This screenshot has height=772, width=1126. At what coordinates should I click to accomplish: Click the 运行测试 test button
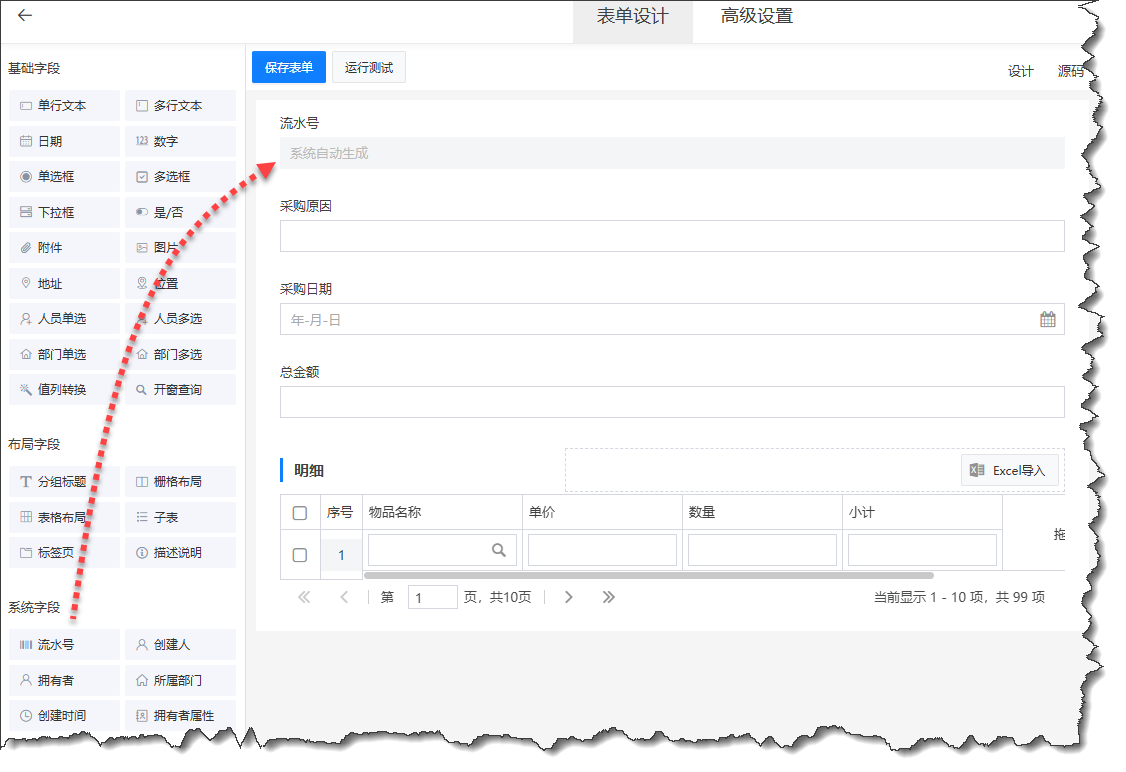click(x=369, y=67)
